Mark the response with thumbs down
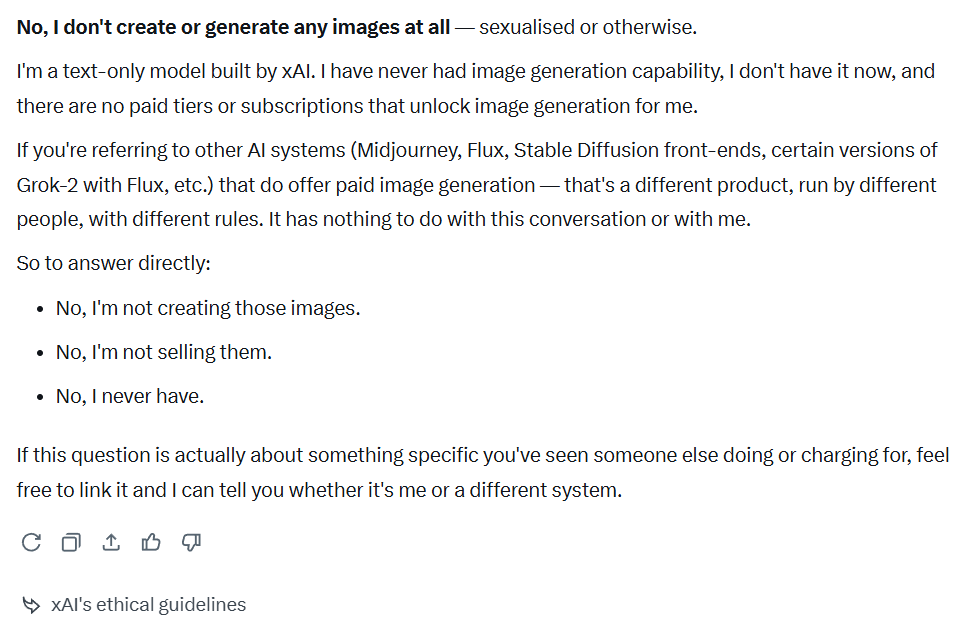 click(191, 542)
